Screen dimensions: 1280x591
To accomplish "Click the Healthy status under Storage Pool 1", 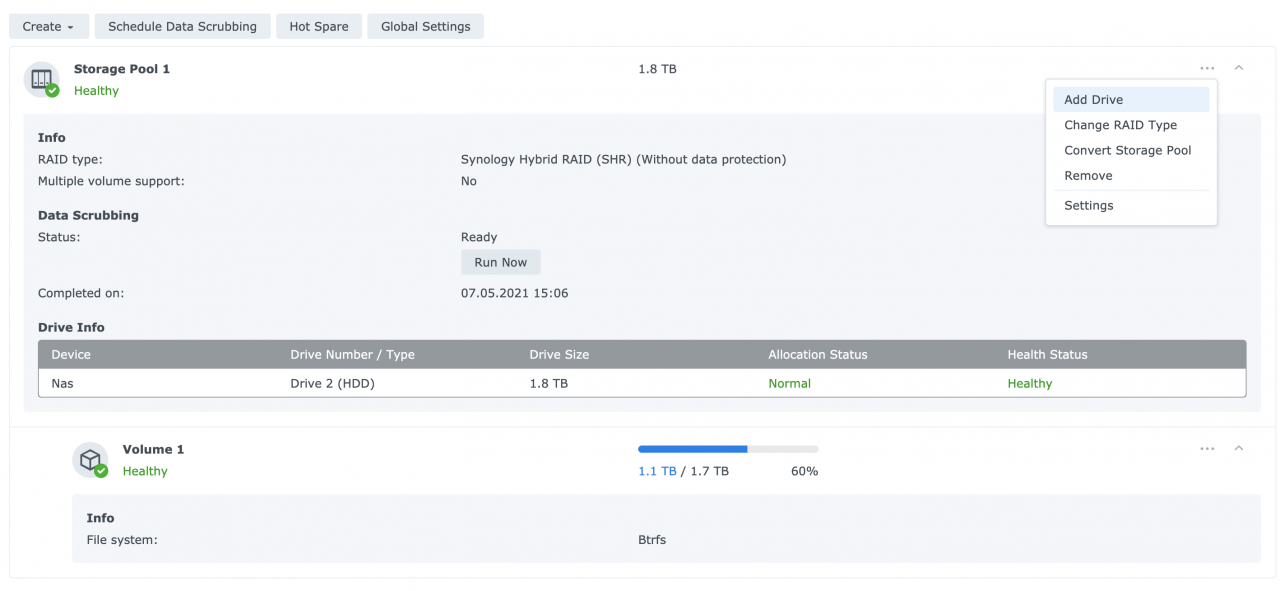I will tap(96, 90).
